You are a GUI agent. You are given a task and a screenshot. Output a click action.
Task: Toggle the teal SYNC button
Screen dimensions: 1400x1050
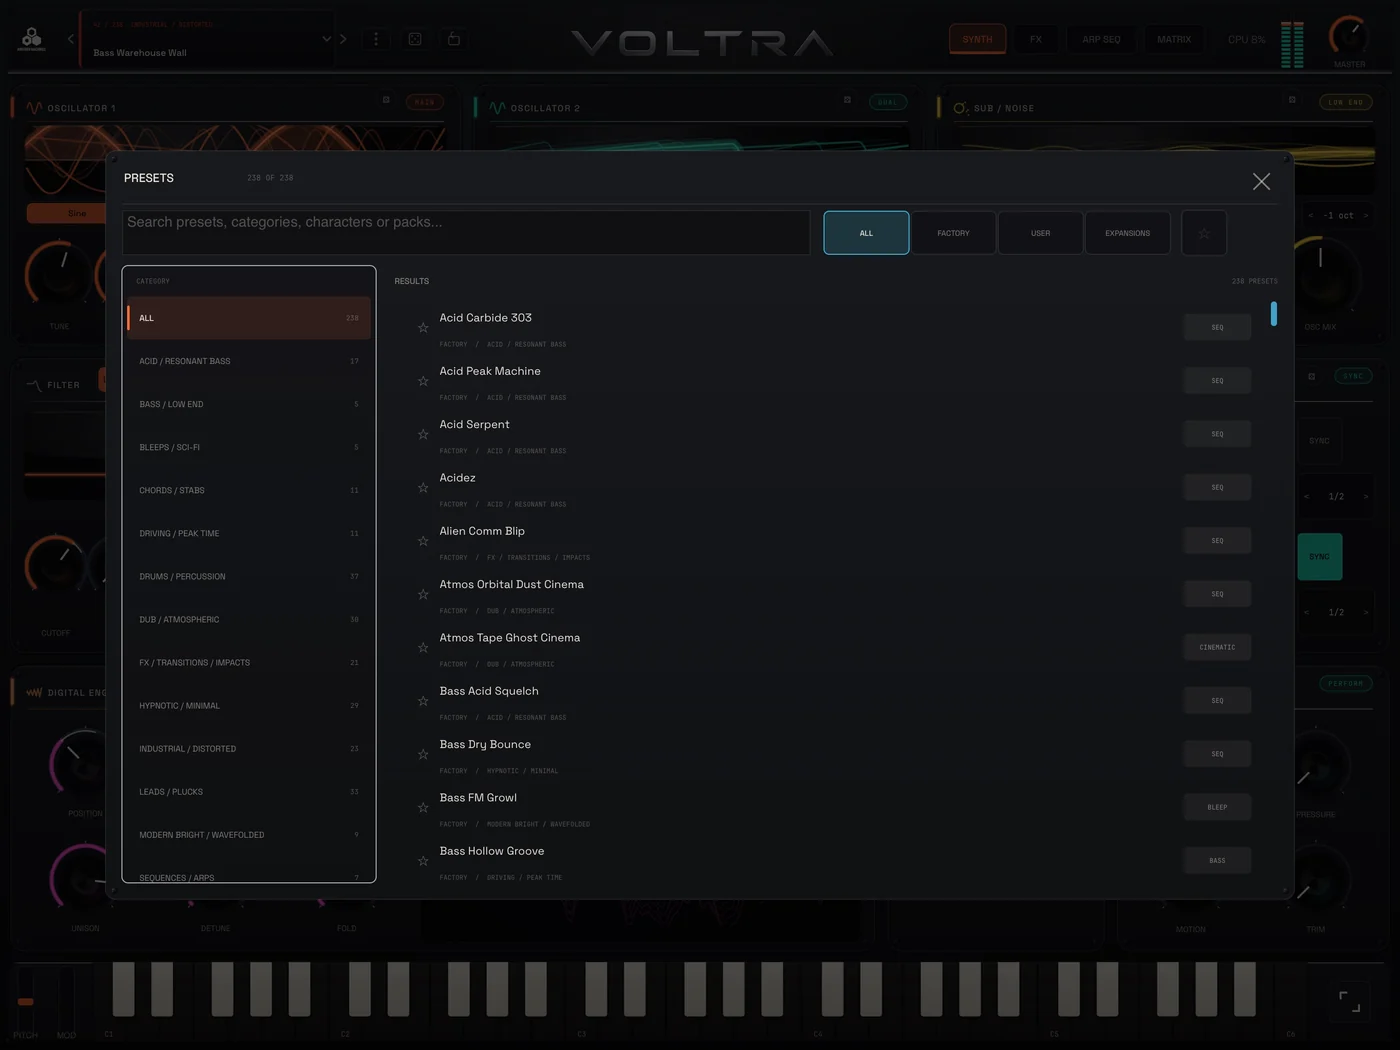click(1320, 557)
